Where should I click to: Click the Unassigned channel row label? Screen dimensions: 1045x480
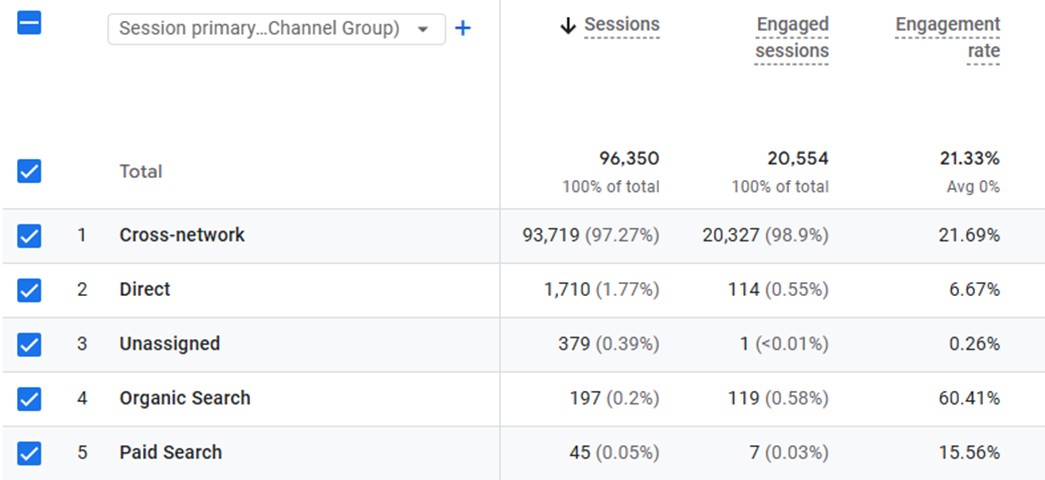tap(169, 343)
